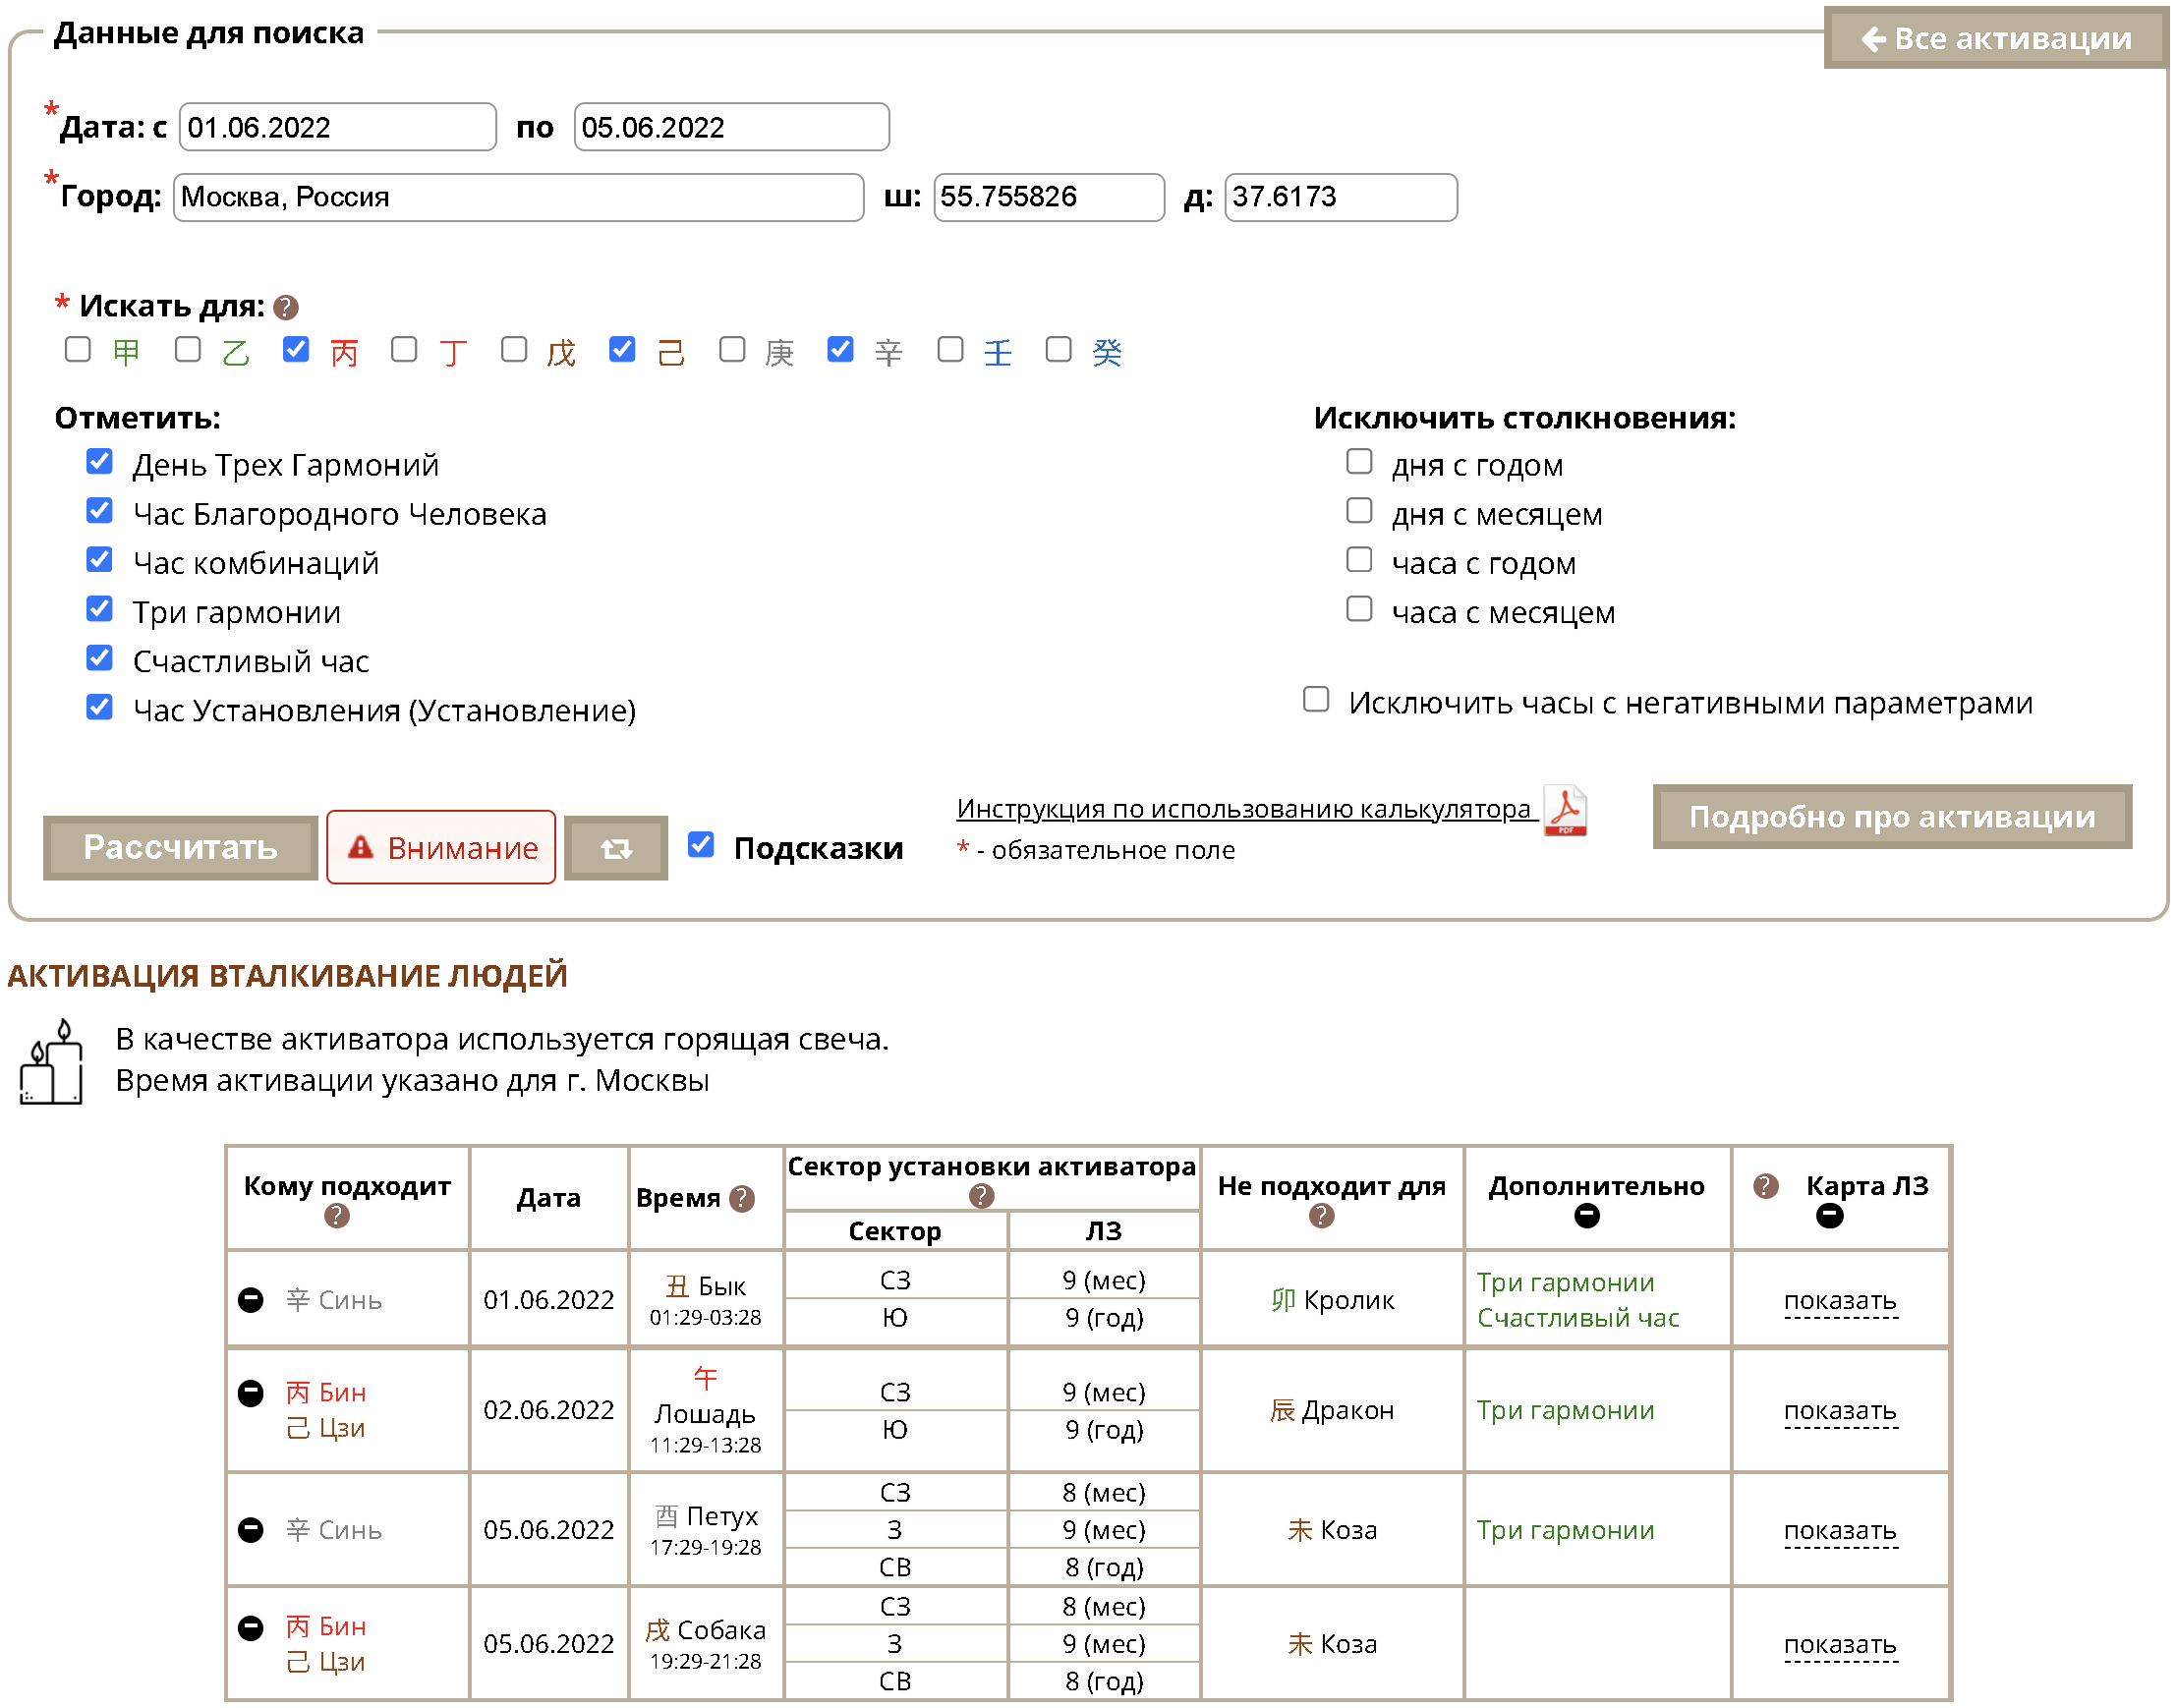Click help icon next to Время header
The width and height of the screenshot is (2176, 1708).
click(x=742, y=1199)
